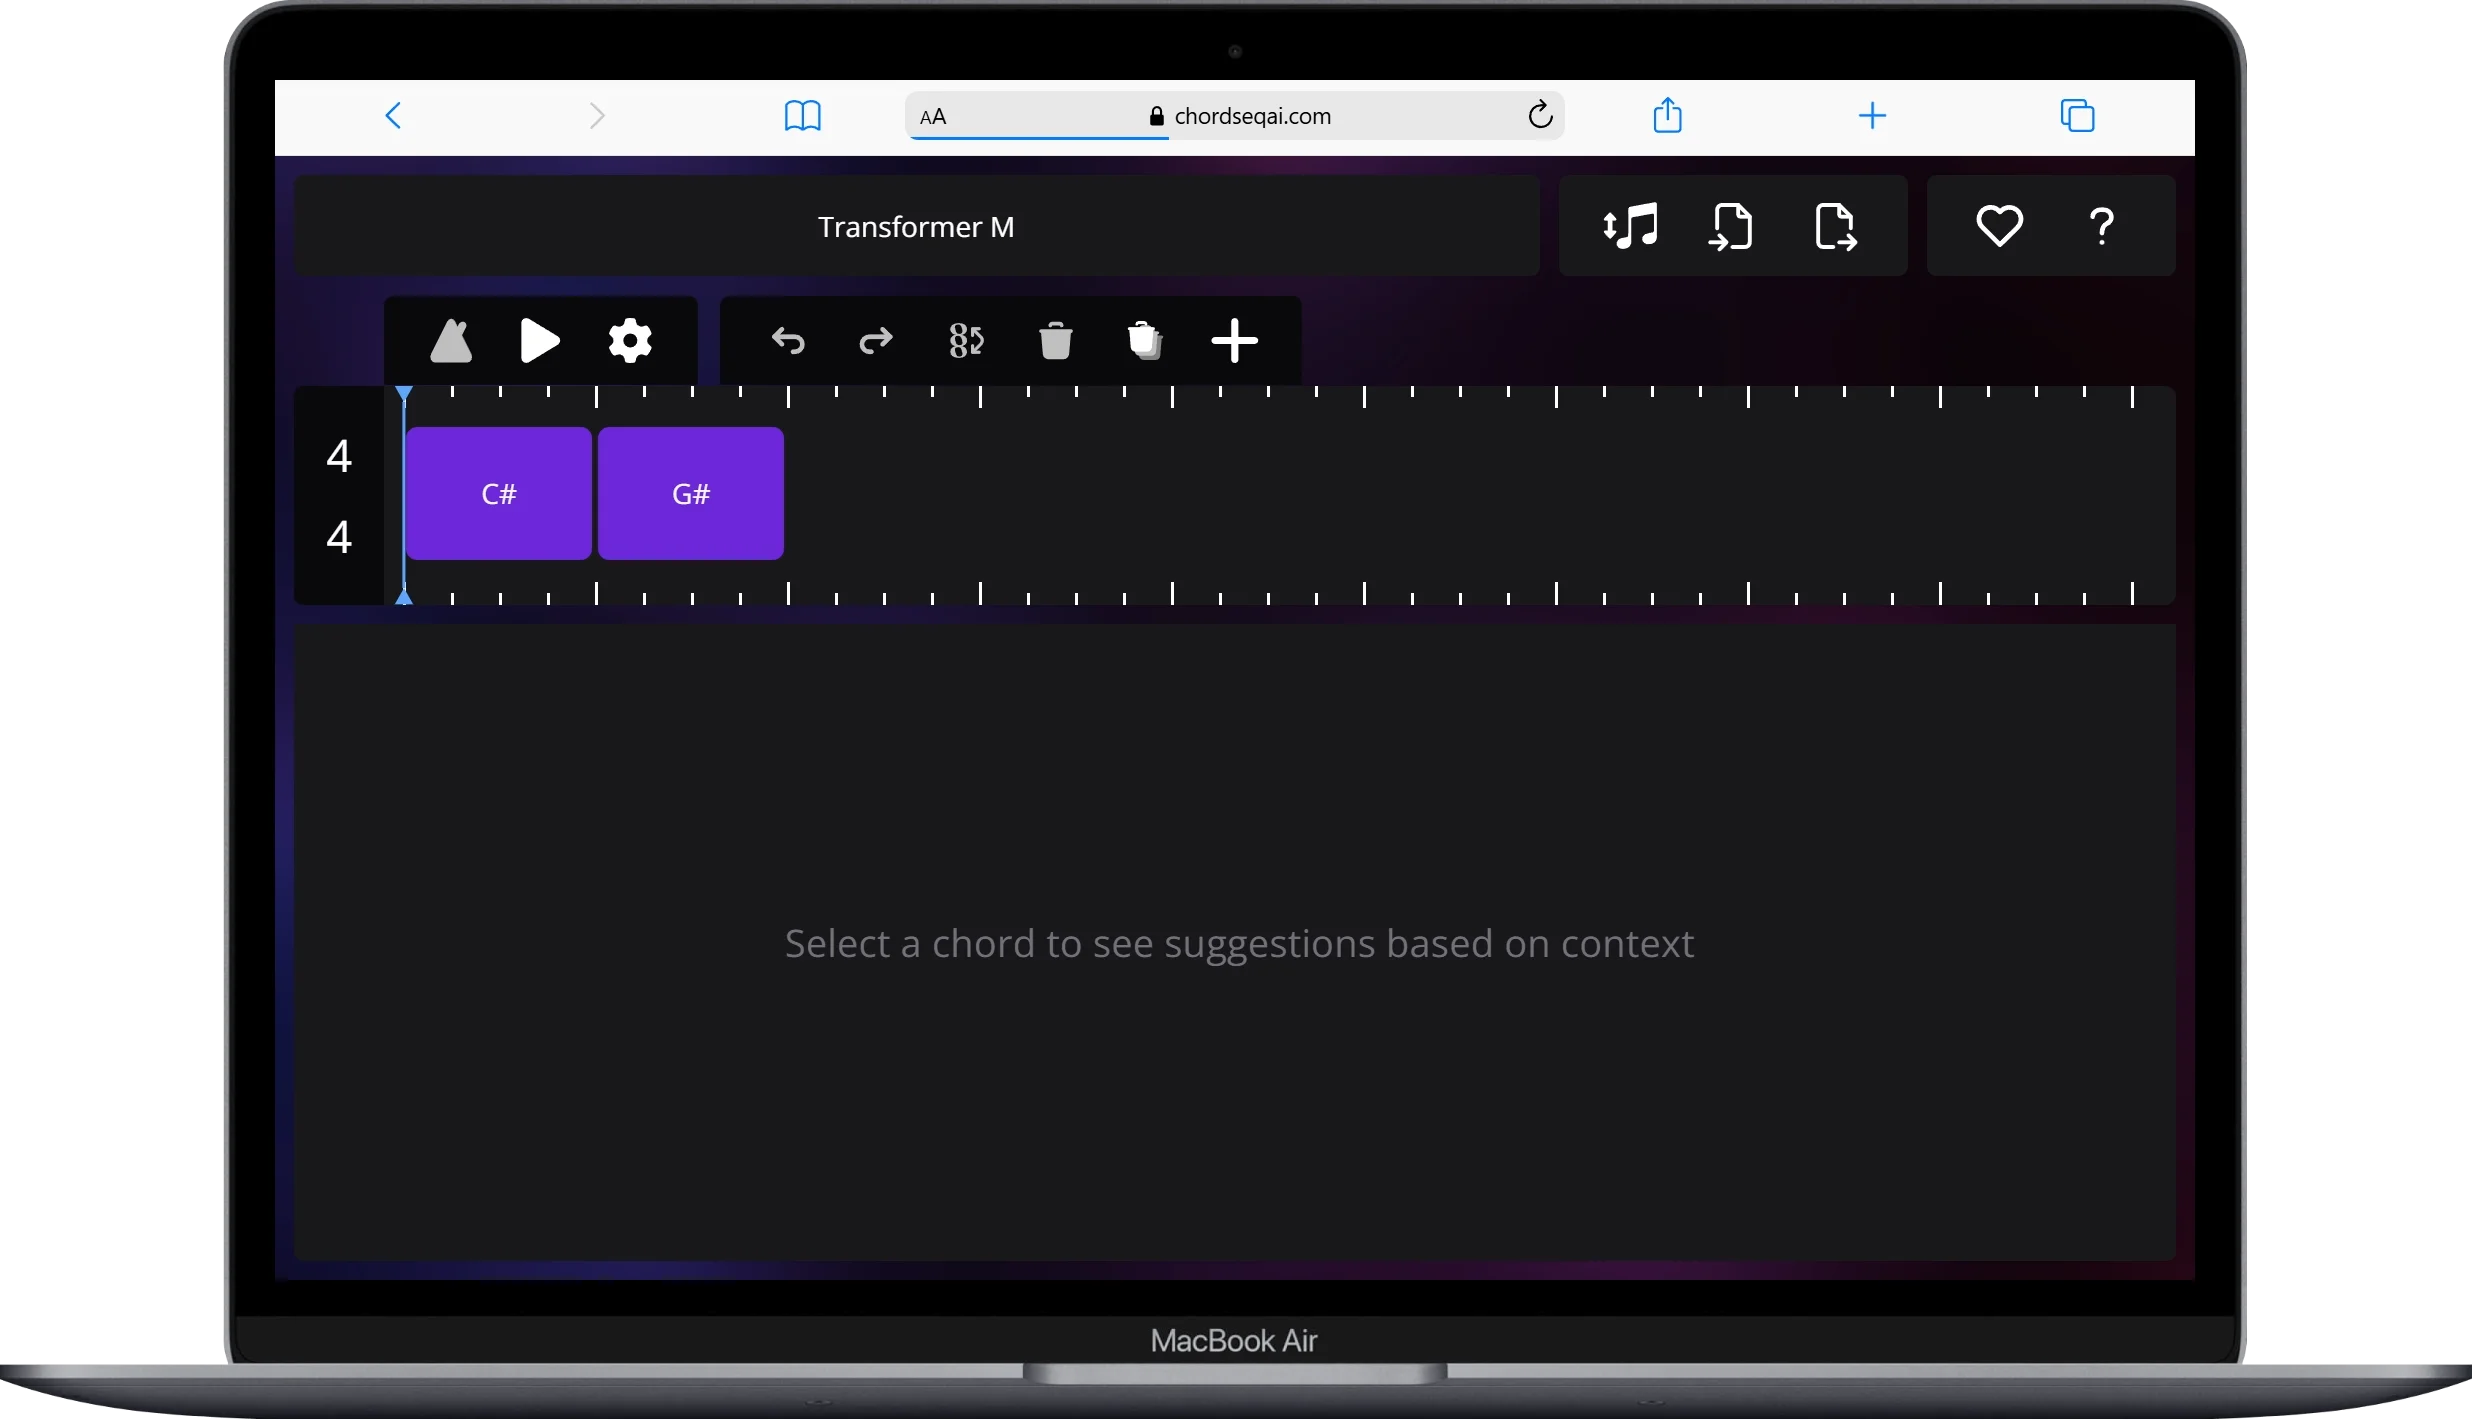Viewport: 2472px width, 1420px height.
Task: Import a file with the import icon
Action: [x=1731, y=226]
